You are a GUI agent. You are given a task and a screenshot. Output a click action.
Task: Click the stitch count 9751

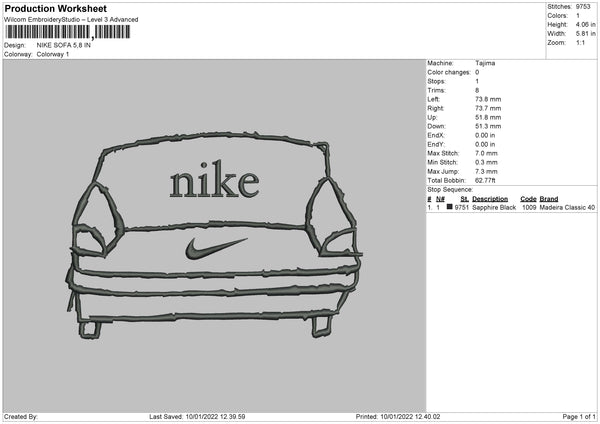click(x=462, y=207)
